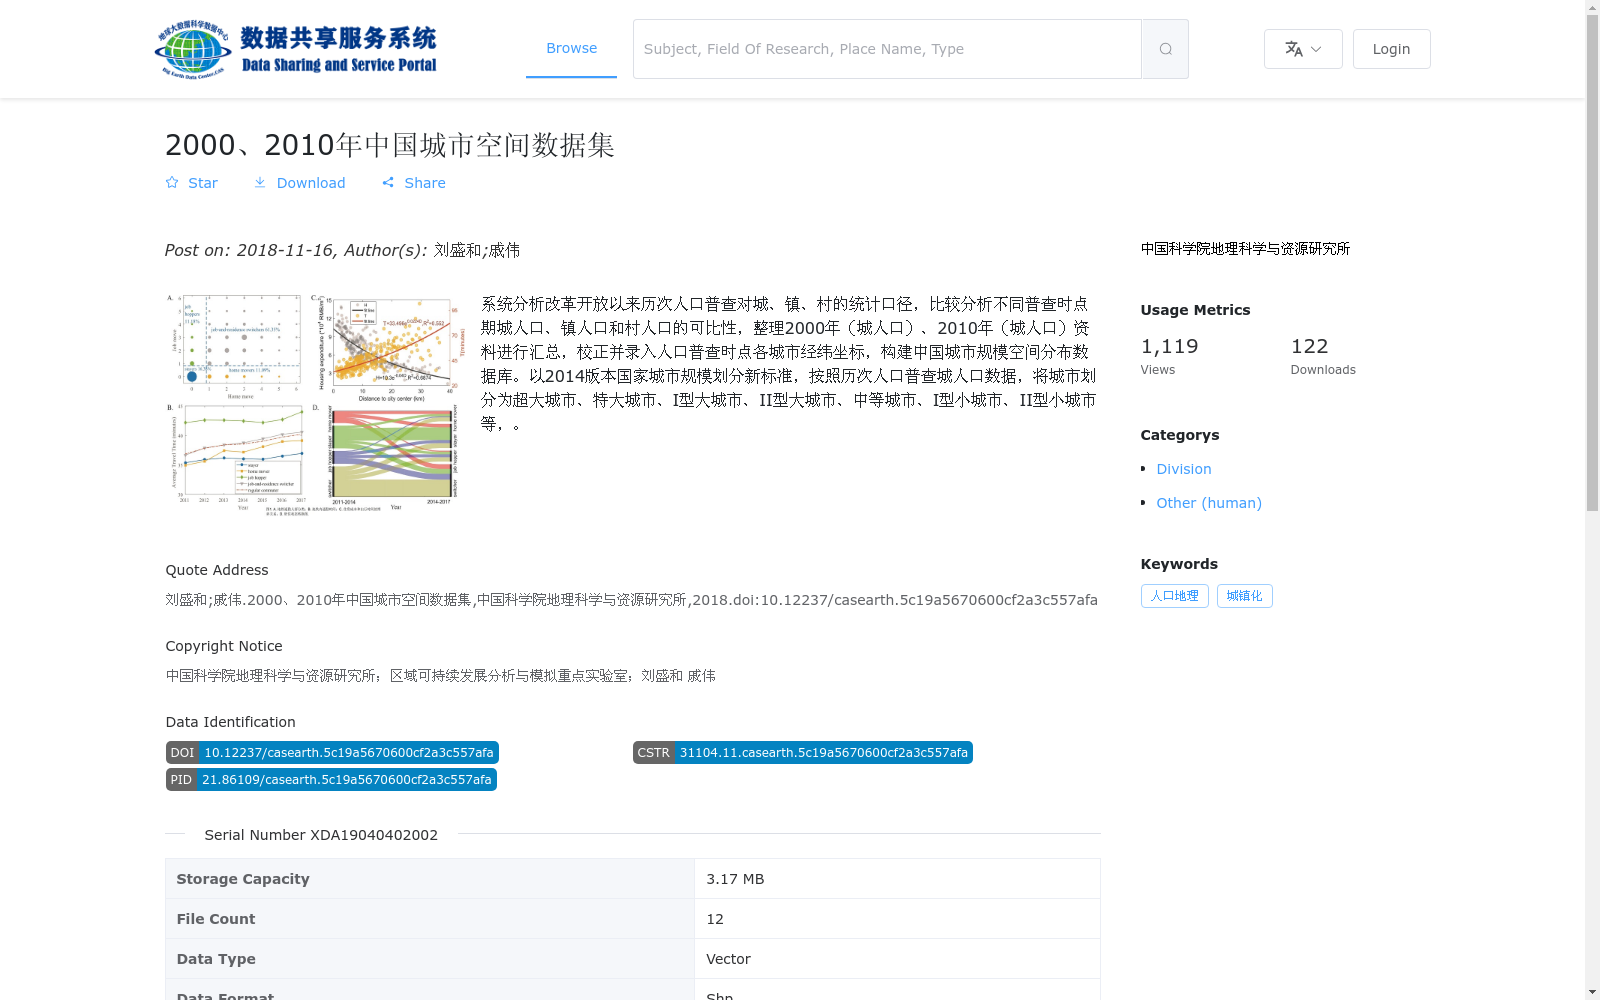Click the Vector data type value

[728, 959]
